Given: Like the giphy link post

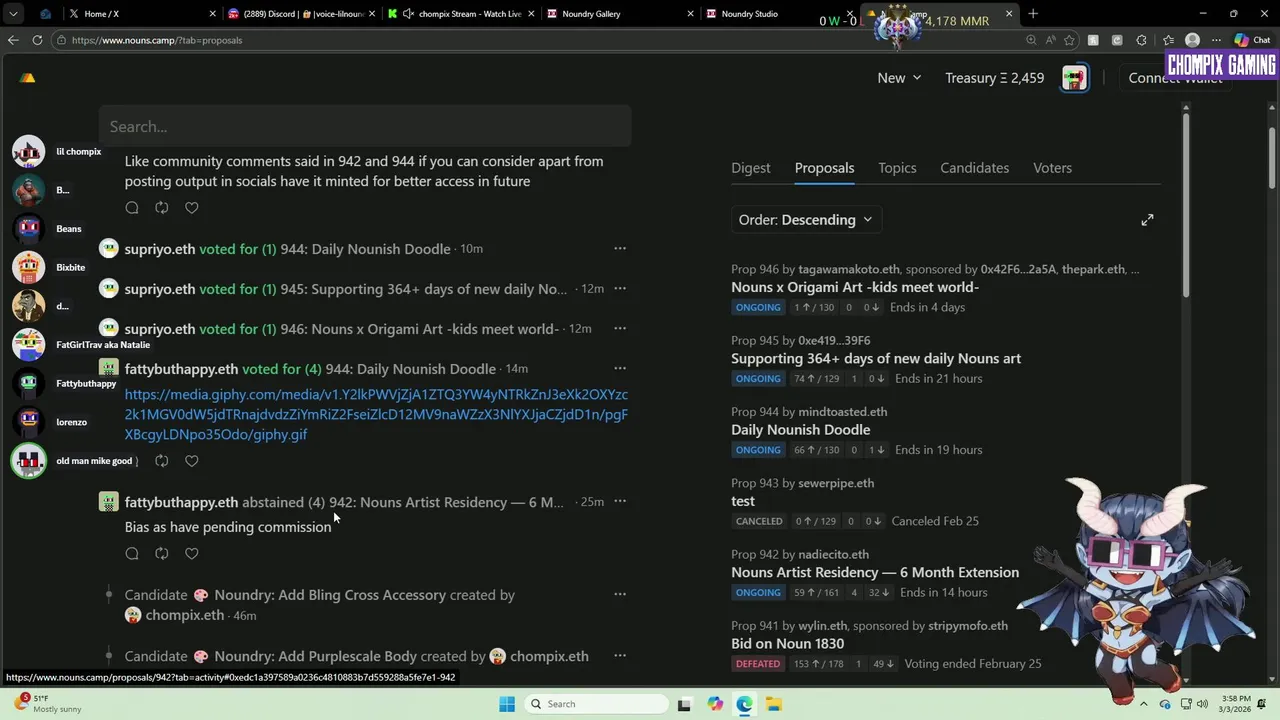Looking at the screenshot, I should pos(192,461).
